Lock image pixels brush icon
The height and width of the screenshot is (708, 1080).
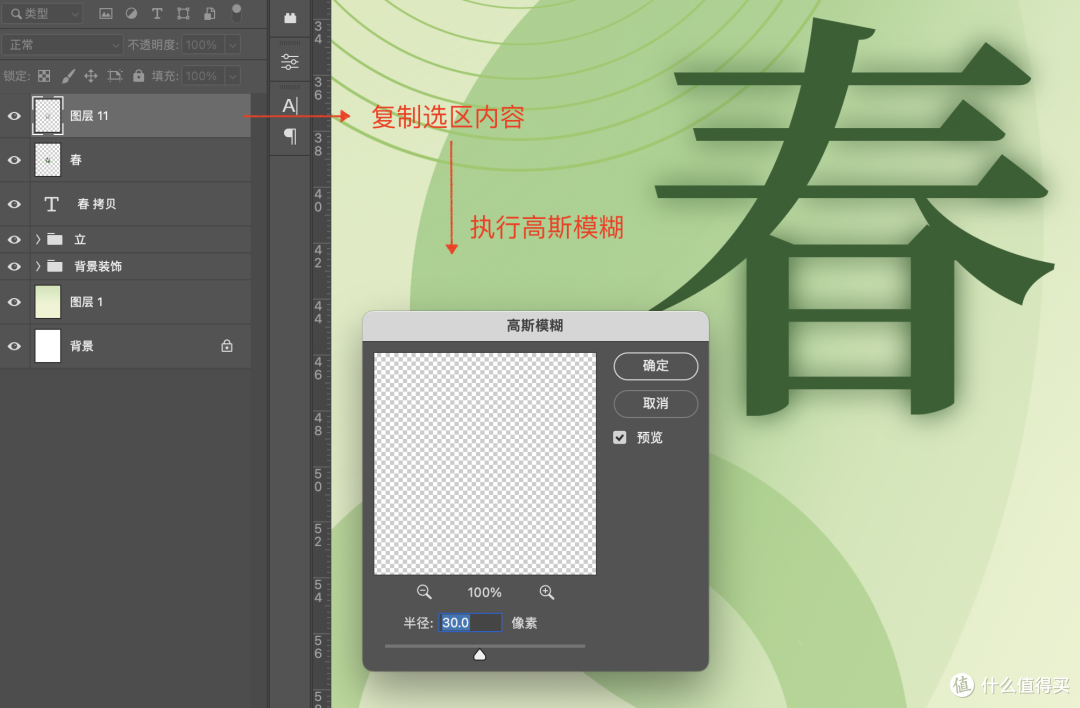(x=68, y=76)
